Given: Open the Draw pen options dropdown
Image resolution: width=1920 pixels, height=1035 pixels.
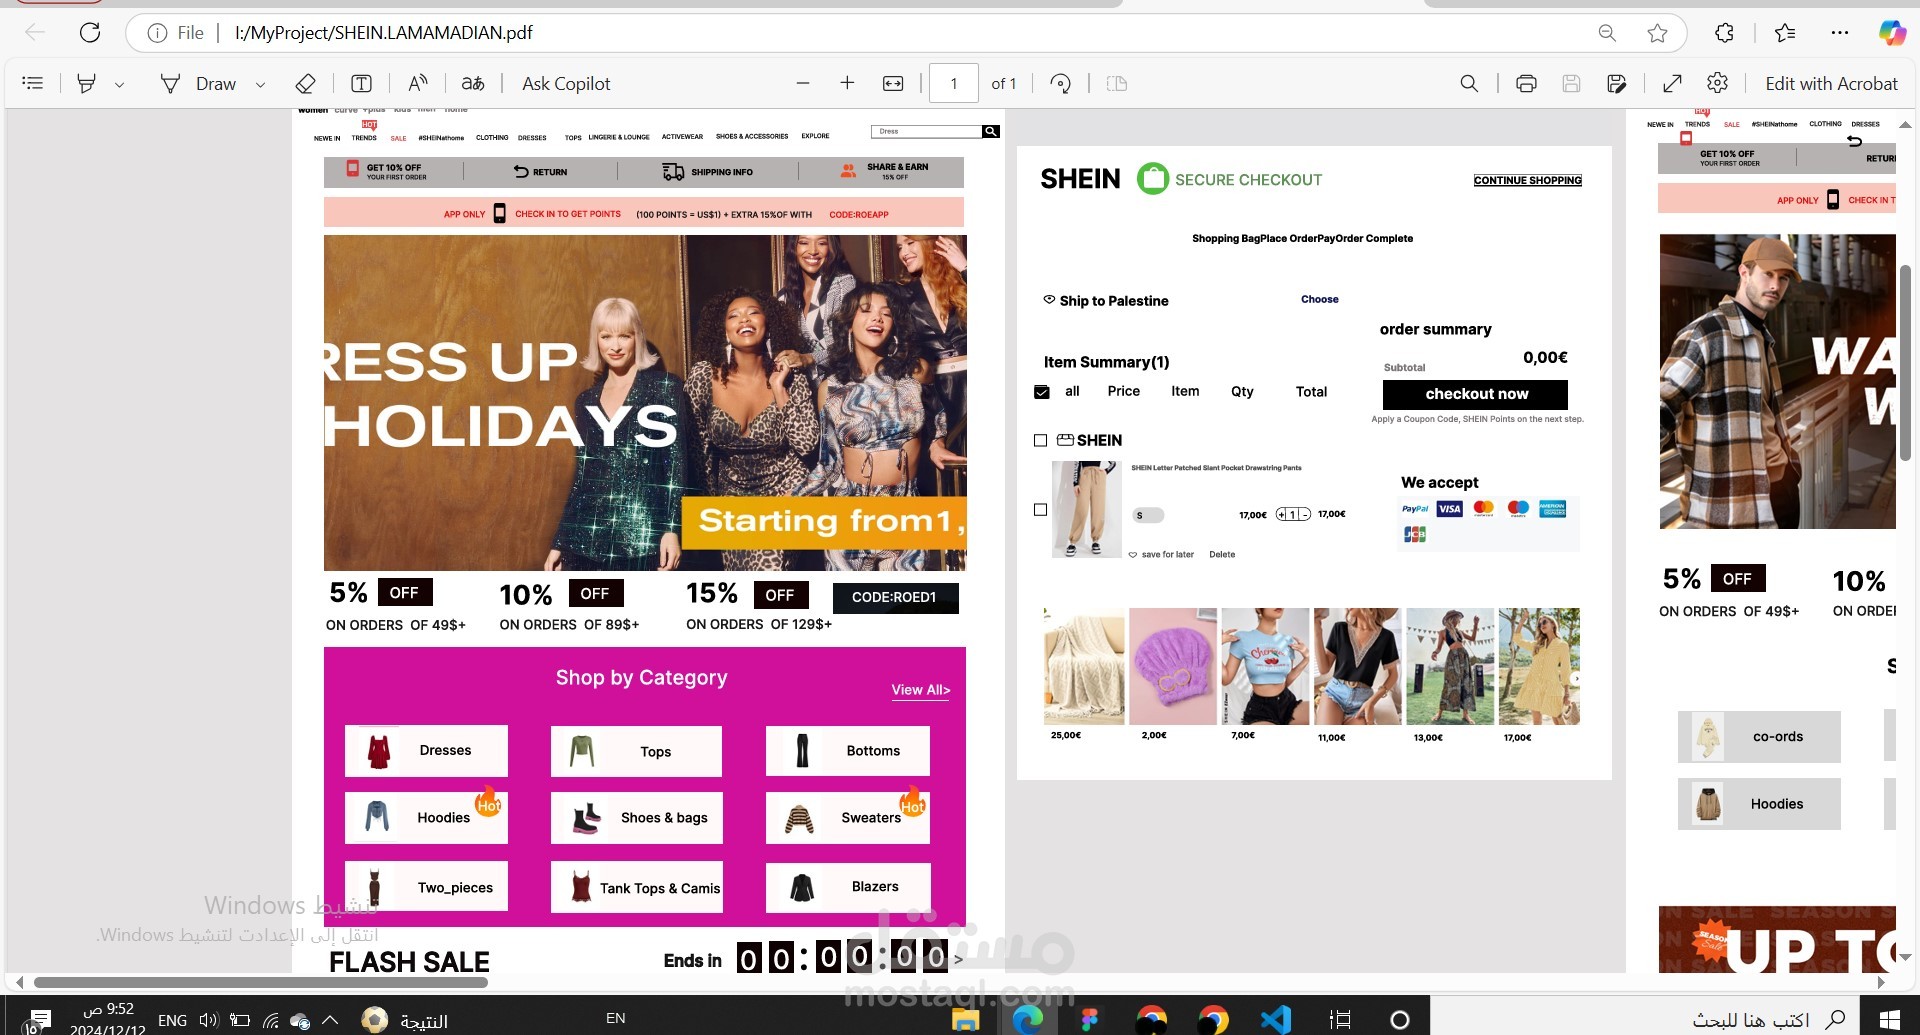Looking at the screenshot, I should [x=261, y=85].
